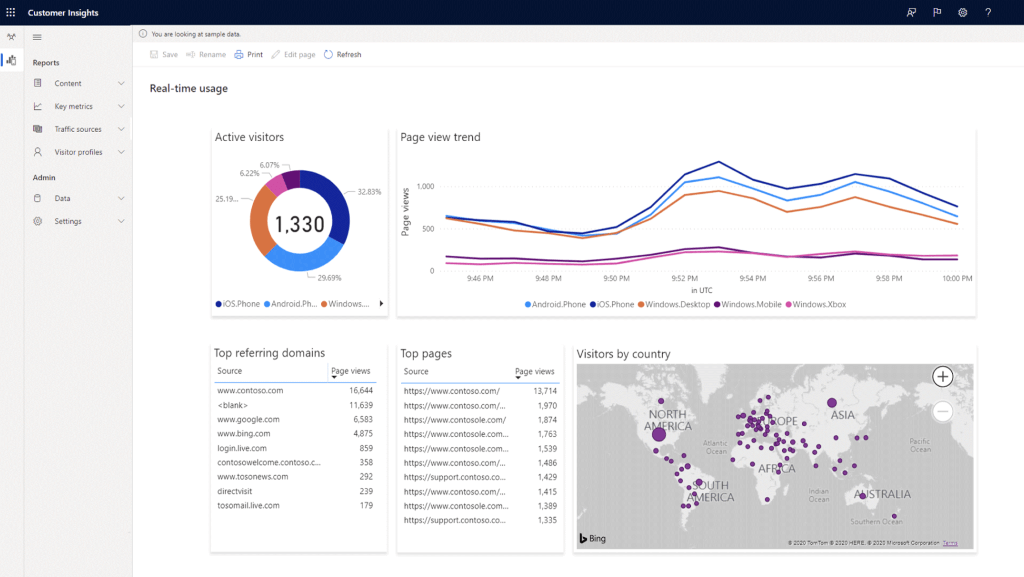The height and width of the screenshot is (577, 1024).
Task: Open the Settings gear in top bar
Action: [963, 12]
